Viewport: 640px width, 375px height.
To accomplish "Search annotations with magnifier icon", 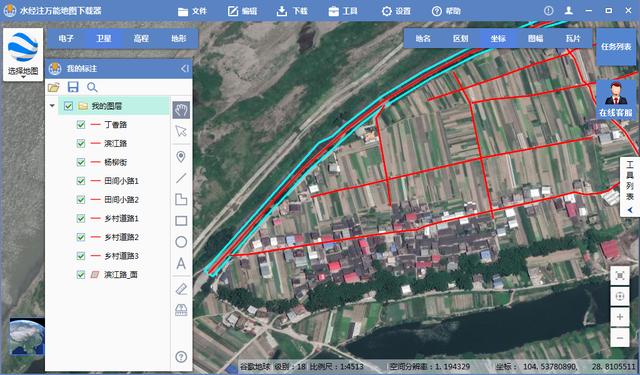I will click(x=92, y=87).
